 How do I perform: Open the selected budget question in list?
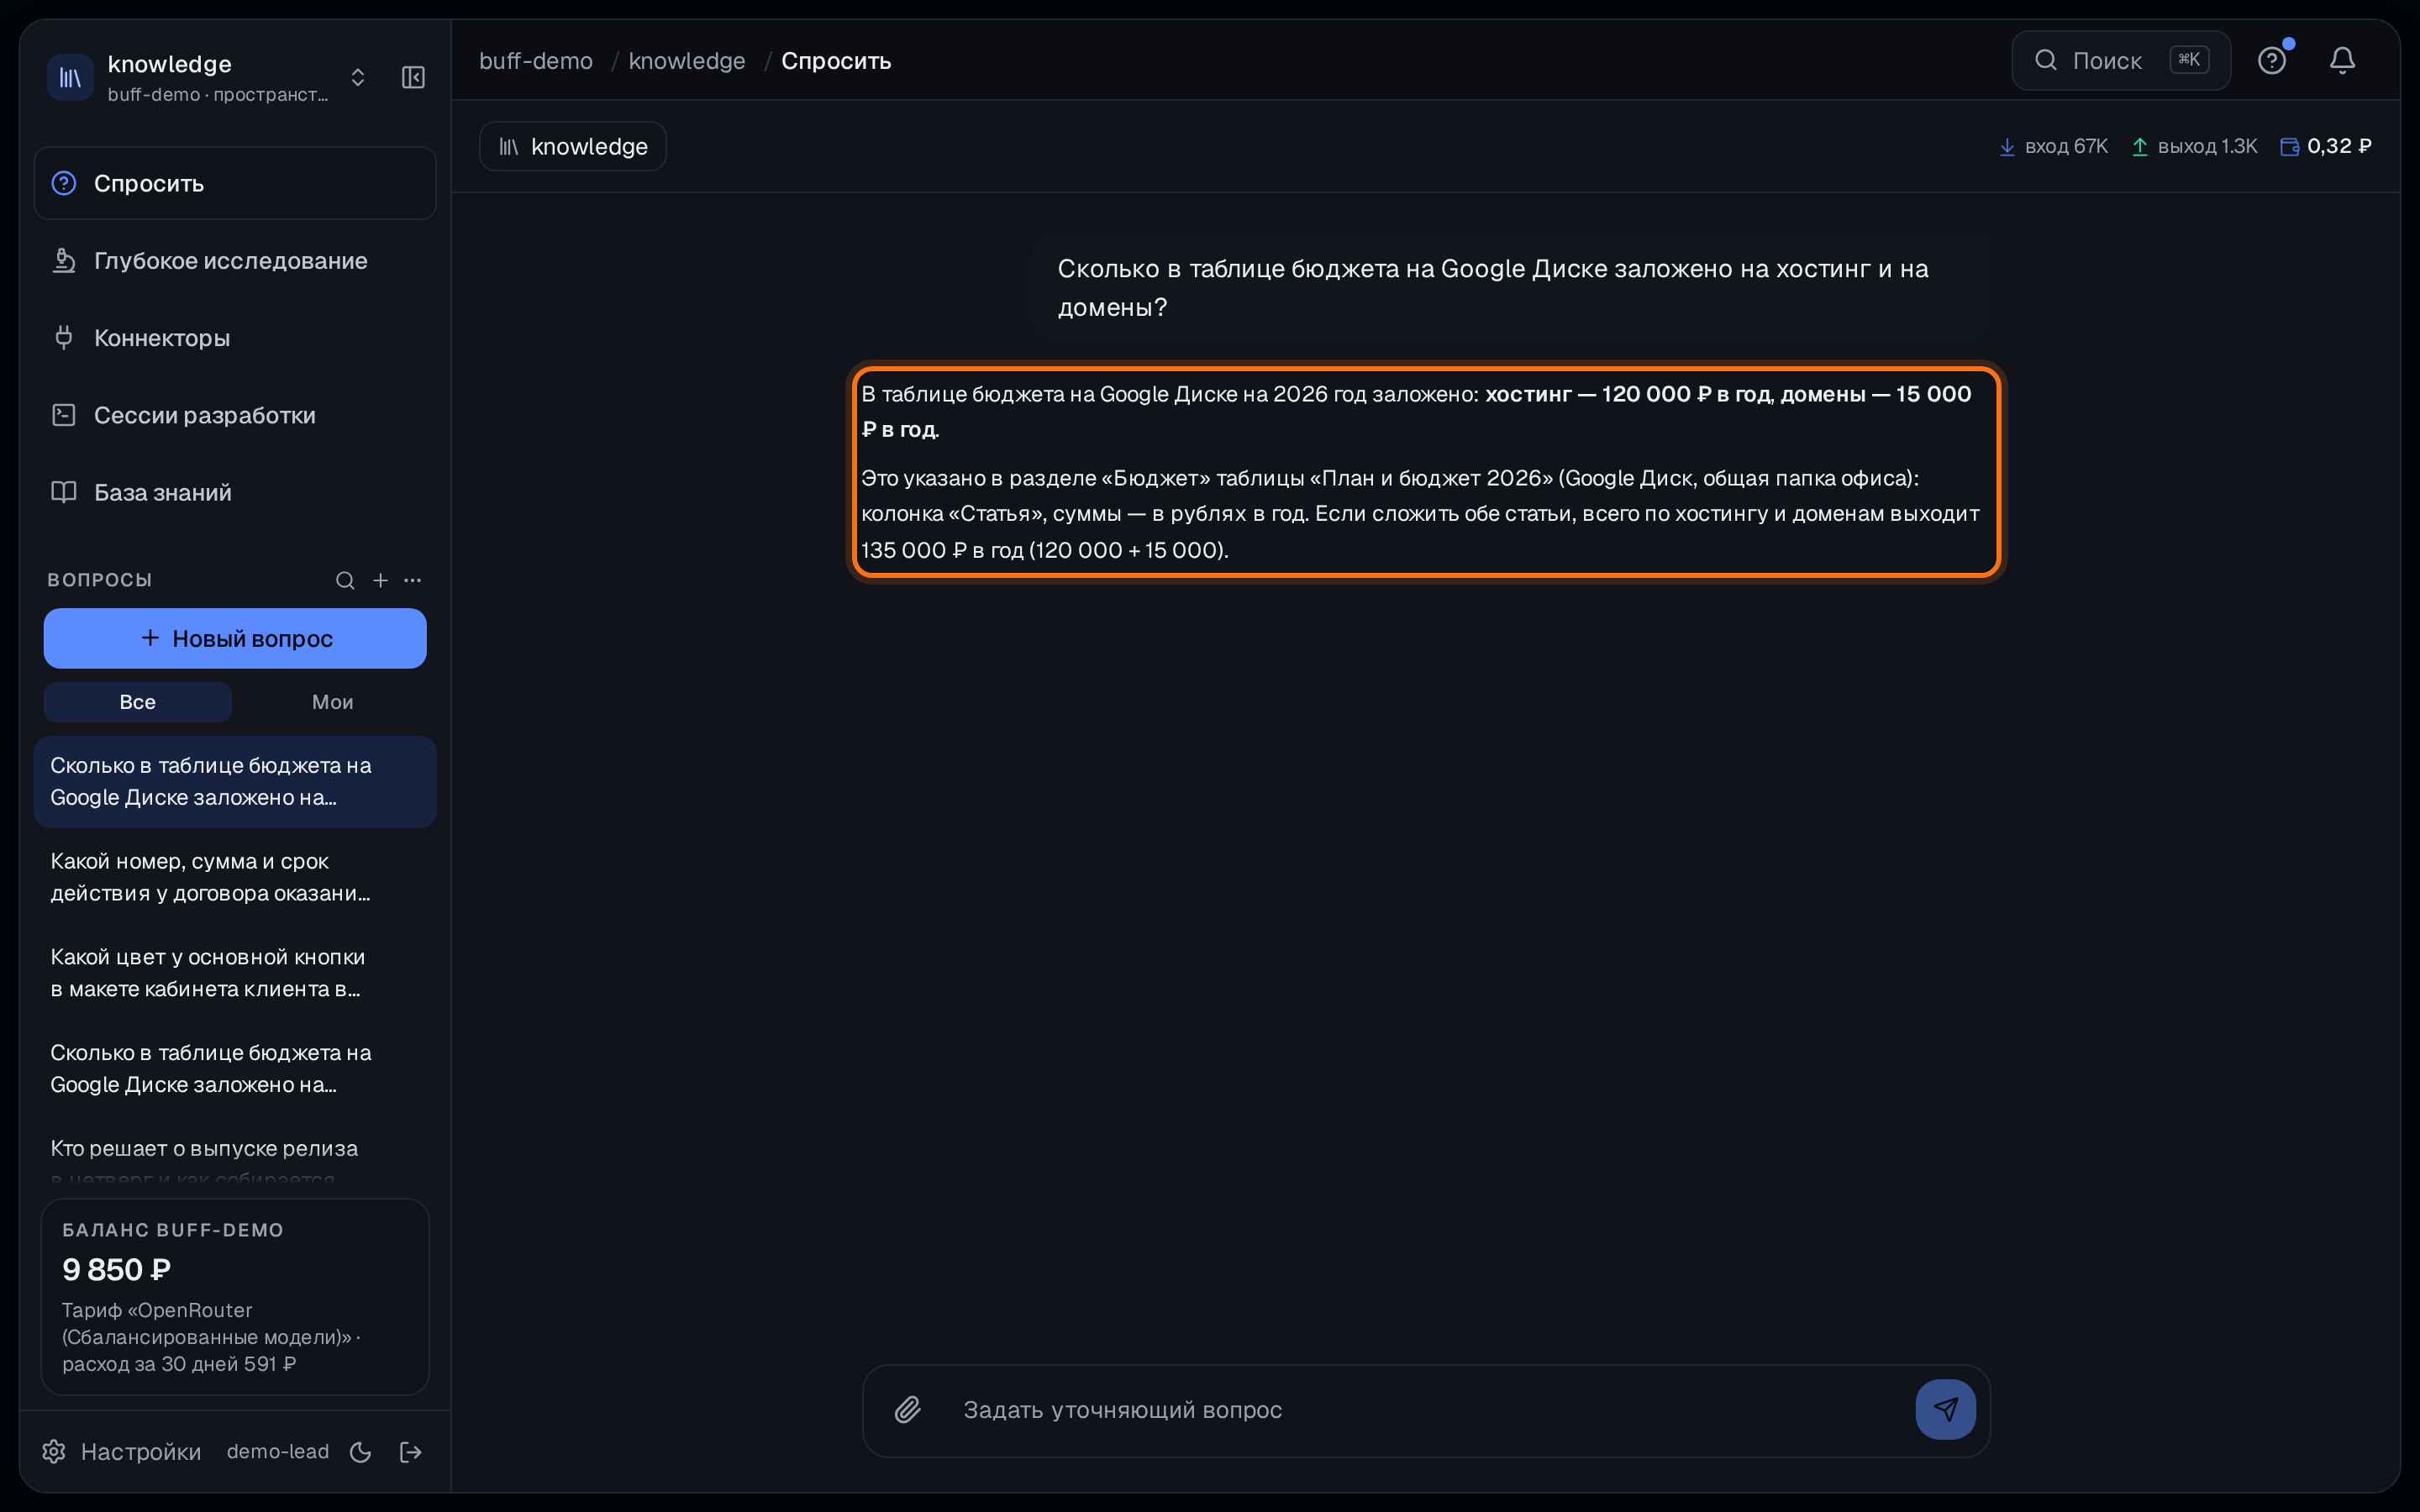[x=235, y=781]
